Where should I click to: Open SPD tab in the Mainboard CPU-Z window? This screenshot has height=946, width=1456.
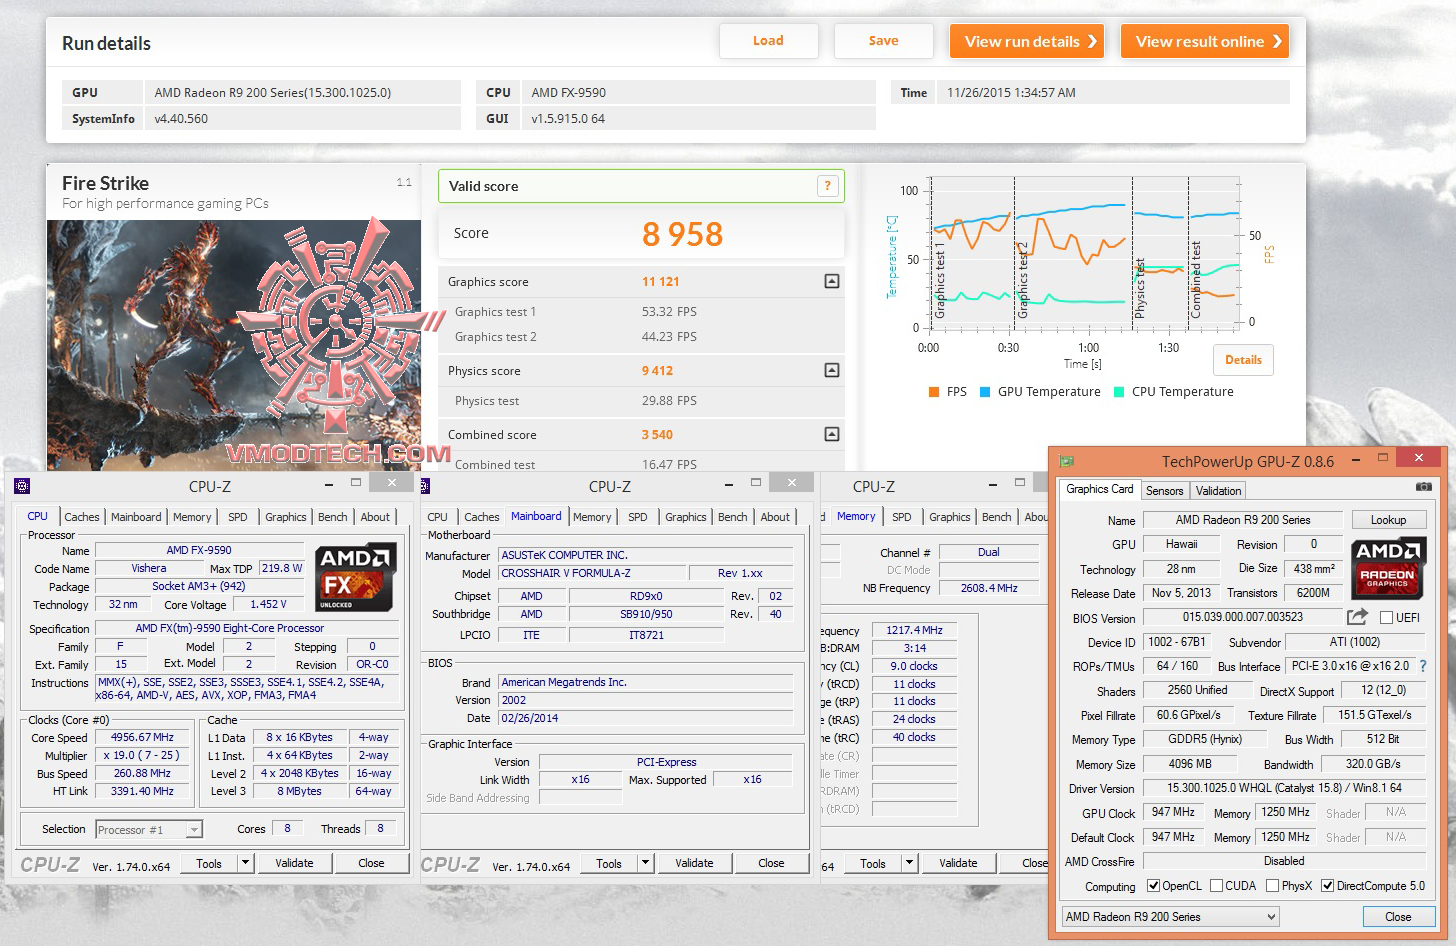pyautogui.click(x=637, y=517)
